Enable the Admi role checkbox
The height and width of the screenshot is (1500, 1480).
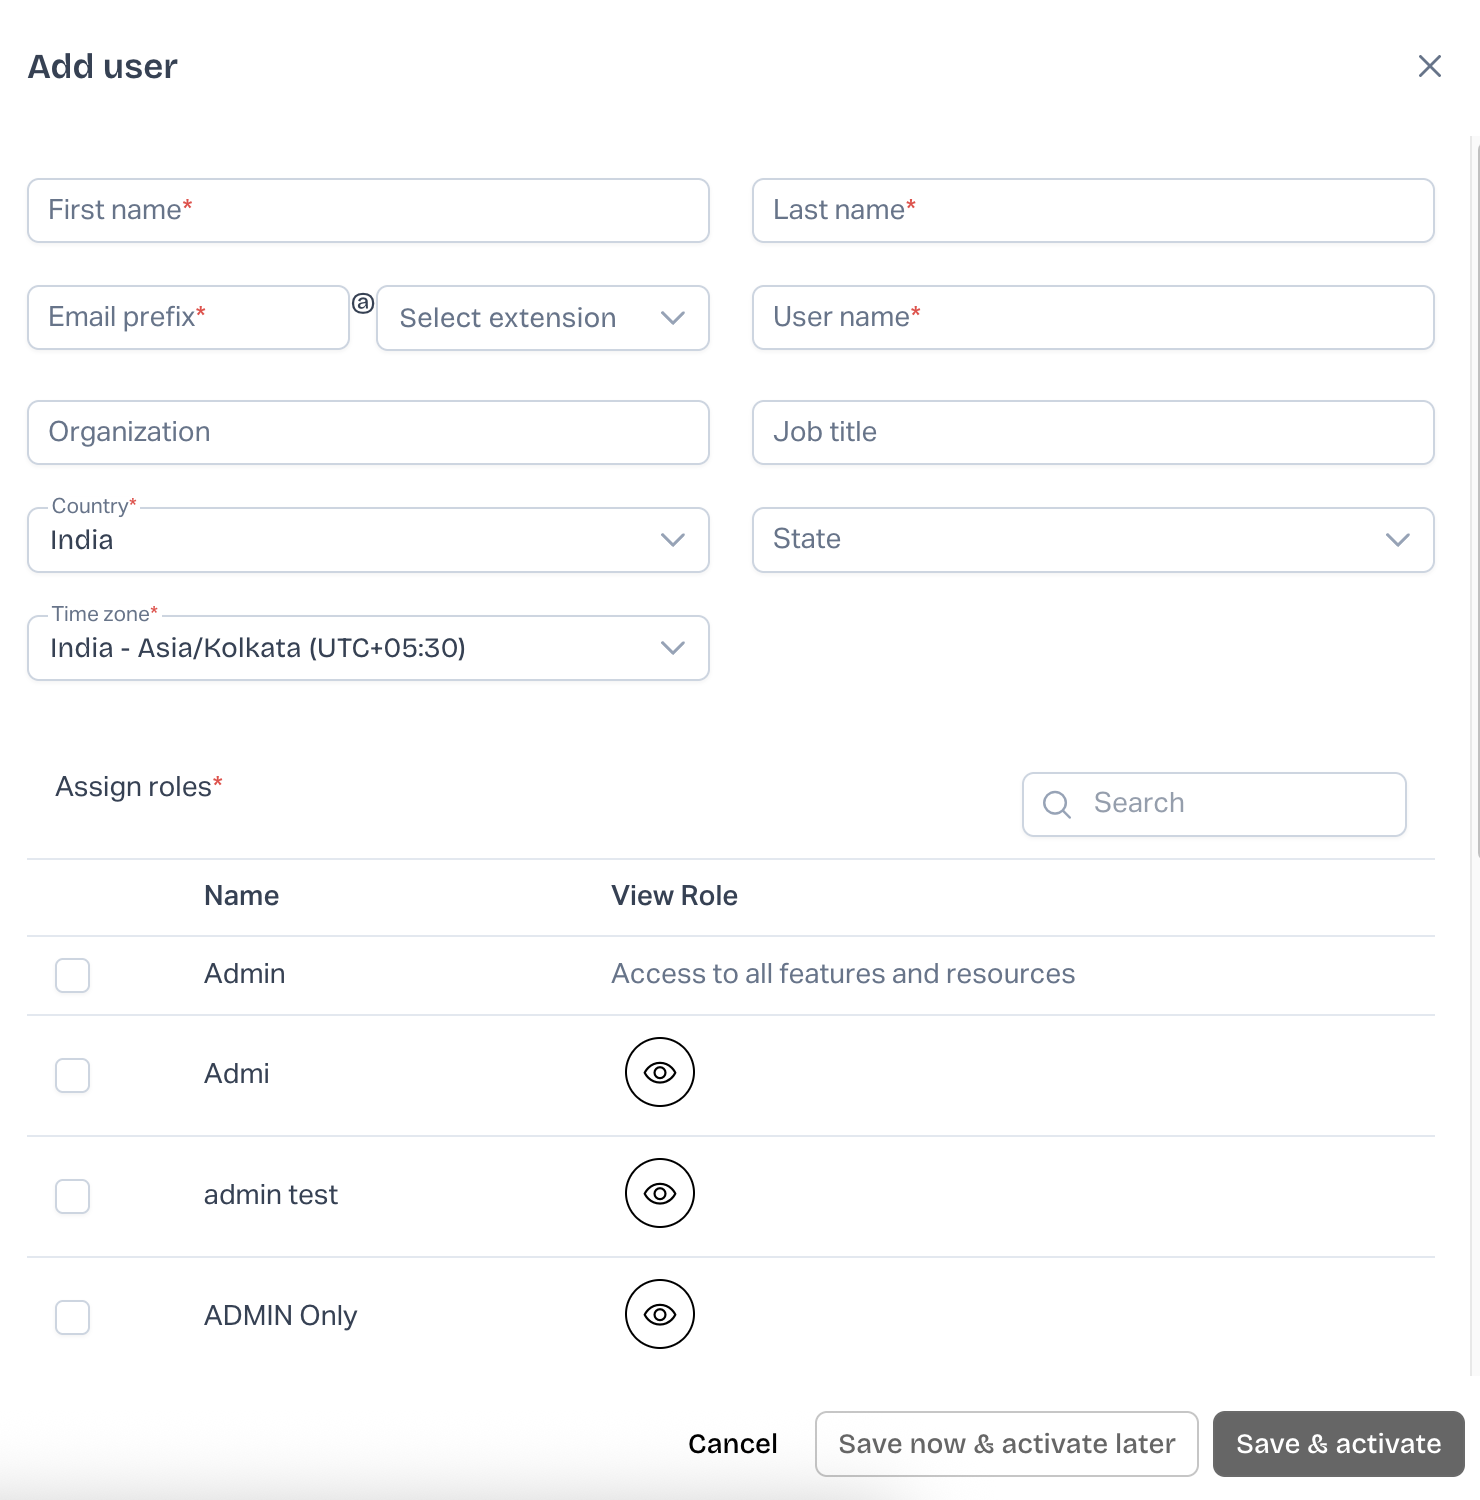tap(72, 1075)
